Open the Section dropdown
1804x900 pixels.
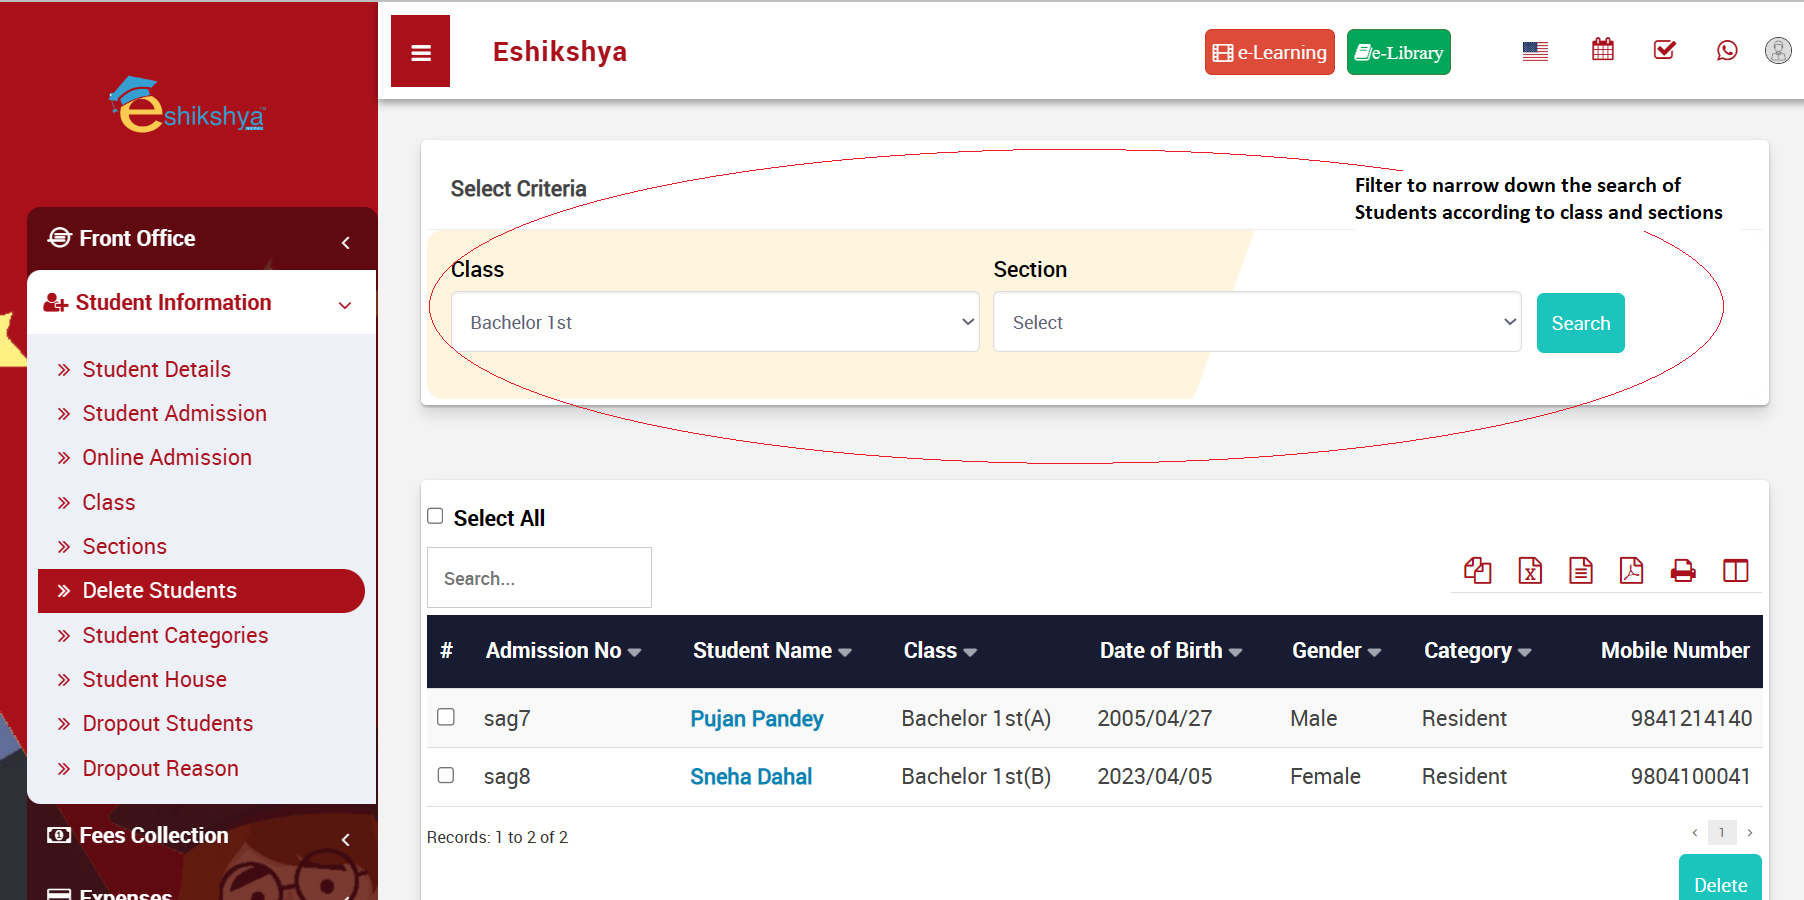click(1256, 322)
